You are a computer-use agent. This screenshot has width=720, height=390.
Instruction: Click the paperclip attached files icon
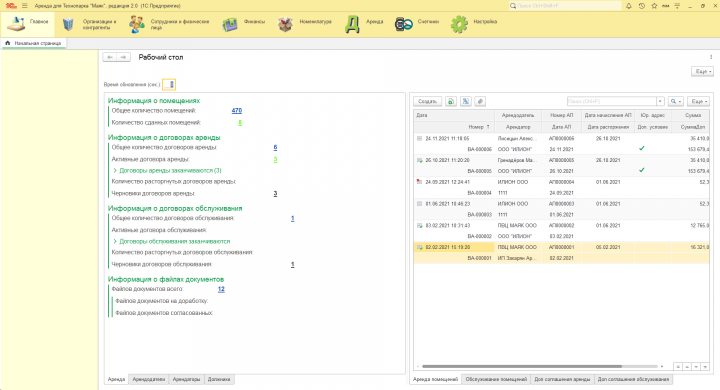(x=480, y=101)
